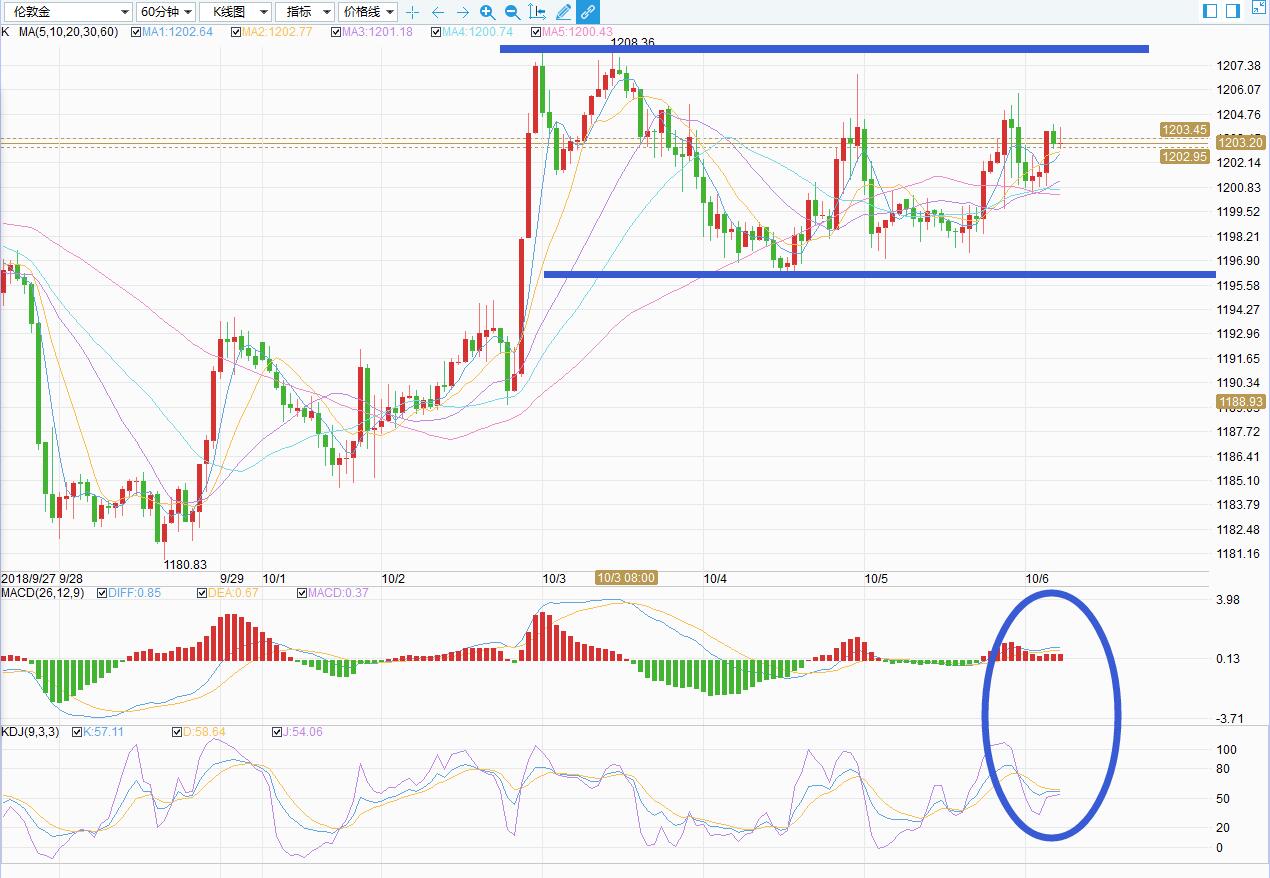Toggle the left side panel layout
The image size is (1270, 878).
pyautogui.click(x=1210, y=11)
